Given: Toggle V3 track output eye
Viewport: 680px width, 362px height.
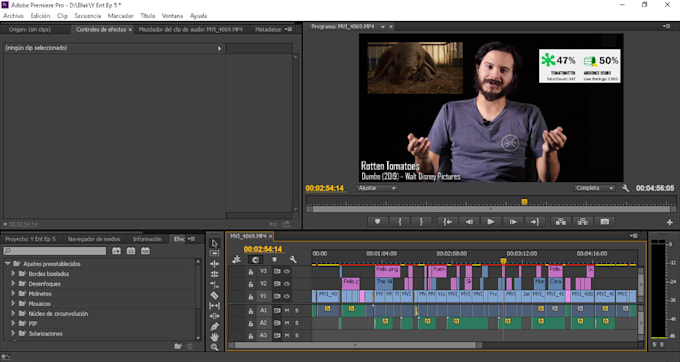Looking at the screenshot, I should (287, 271).
